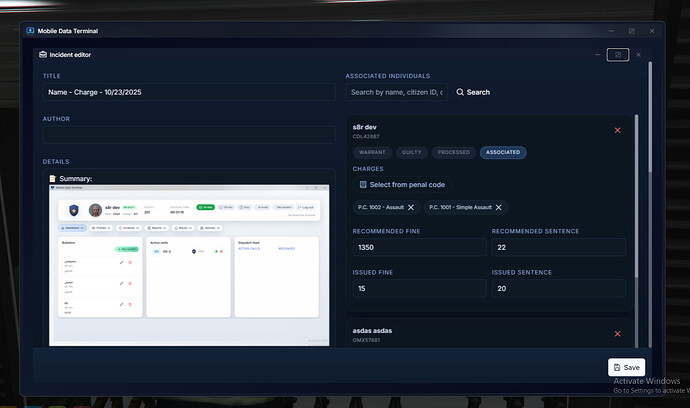Toggle the PROCESSED status tag
Viewport: 690px width, 408px height.
pos(454,152)
